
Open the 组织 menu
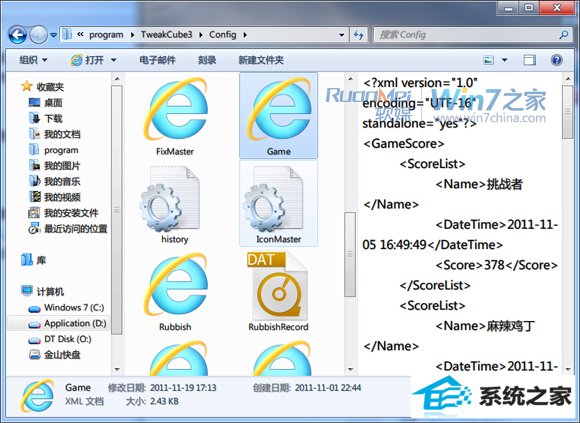[x=33, y=60]
